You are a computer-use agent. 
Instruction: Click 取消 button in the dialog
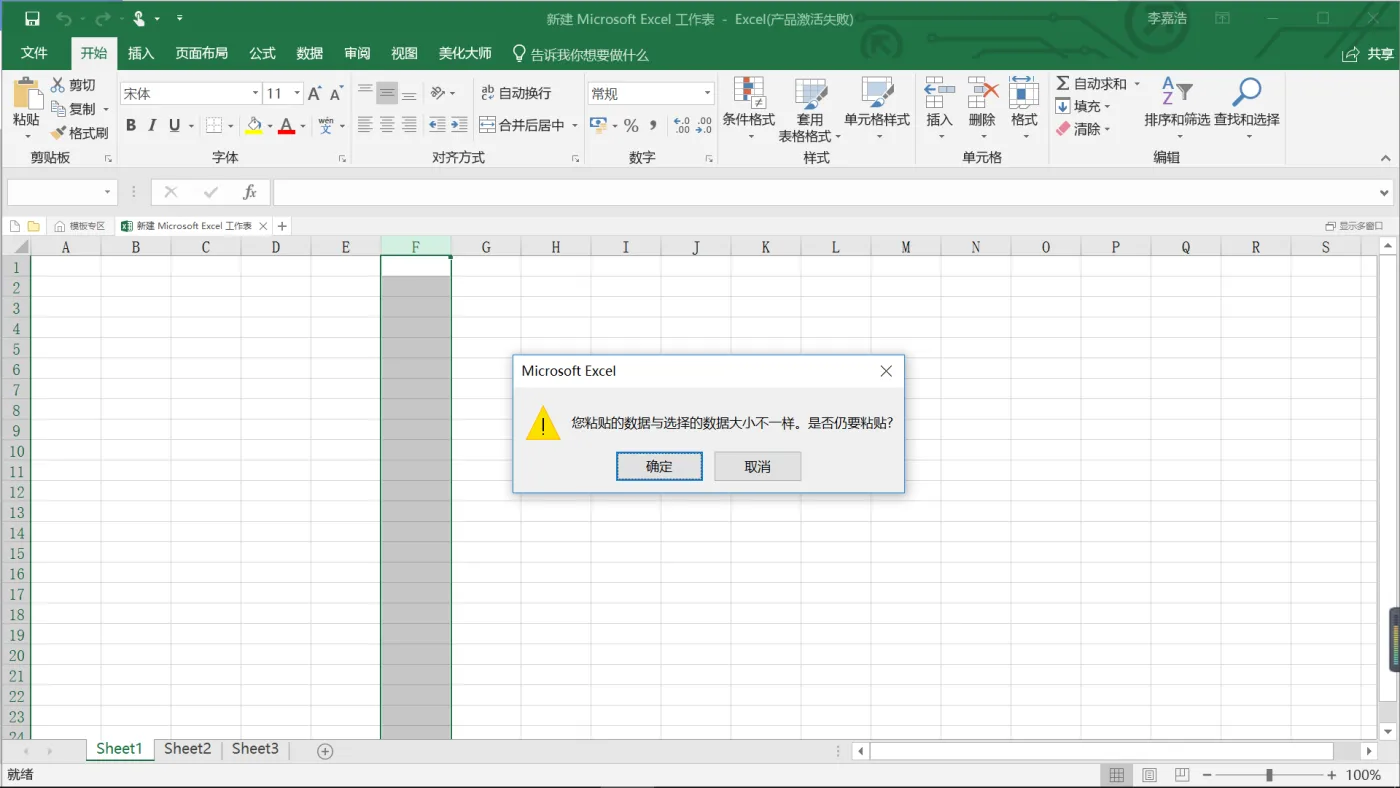758,466
